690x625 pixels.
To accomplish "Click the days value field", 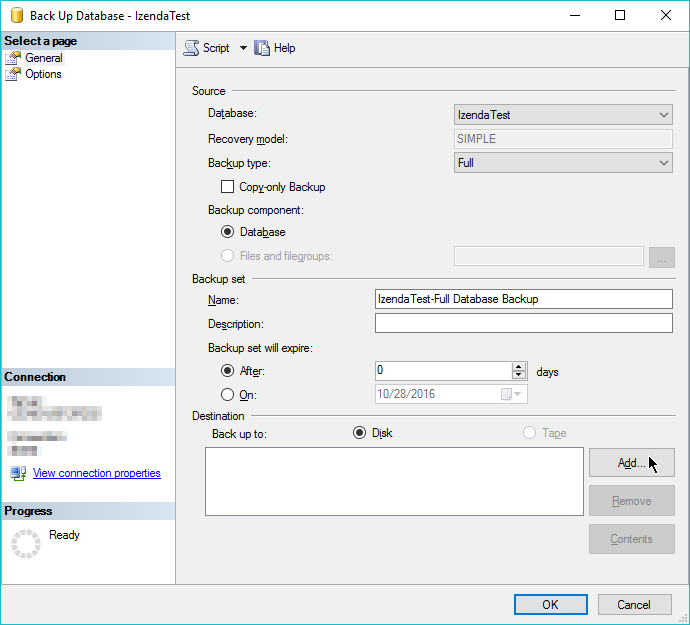I will coord(443,371).
